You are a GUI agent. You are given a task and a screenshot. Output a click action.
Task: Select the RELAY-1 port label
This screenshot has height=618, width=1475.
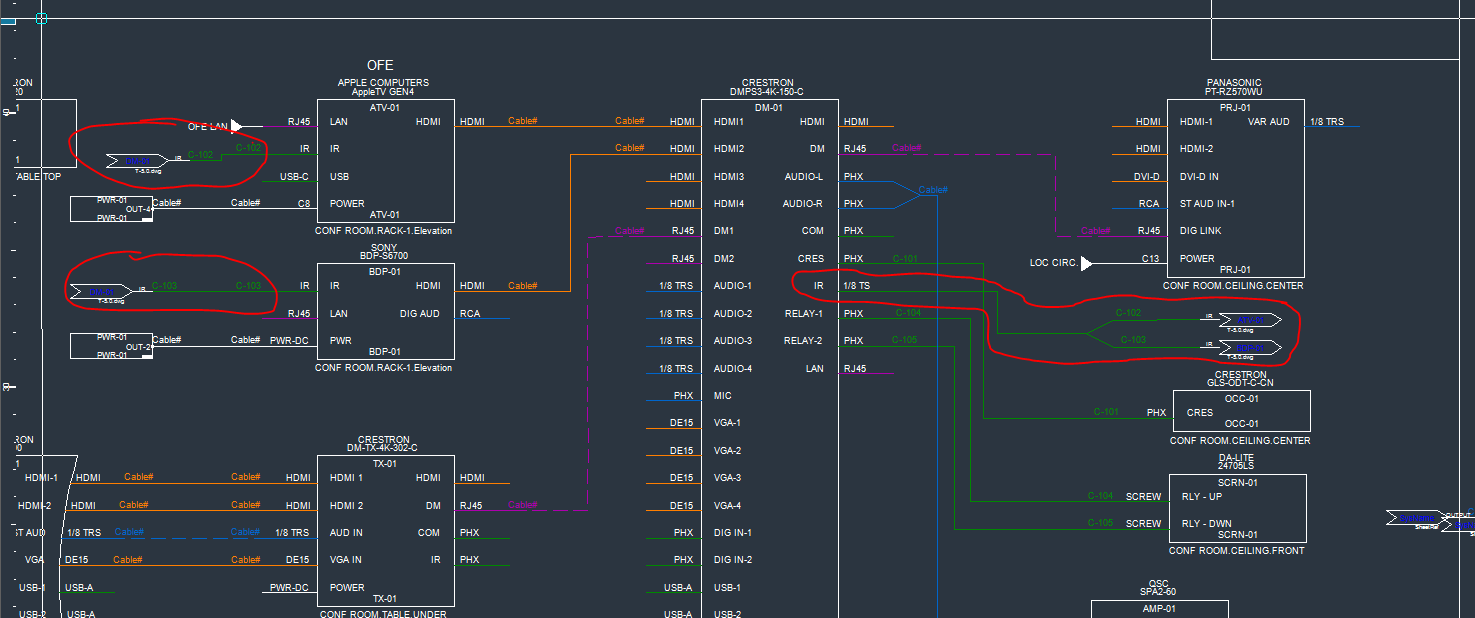804,313
